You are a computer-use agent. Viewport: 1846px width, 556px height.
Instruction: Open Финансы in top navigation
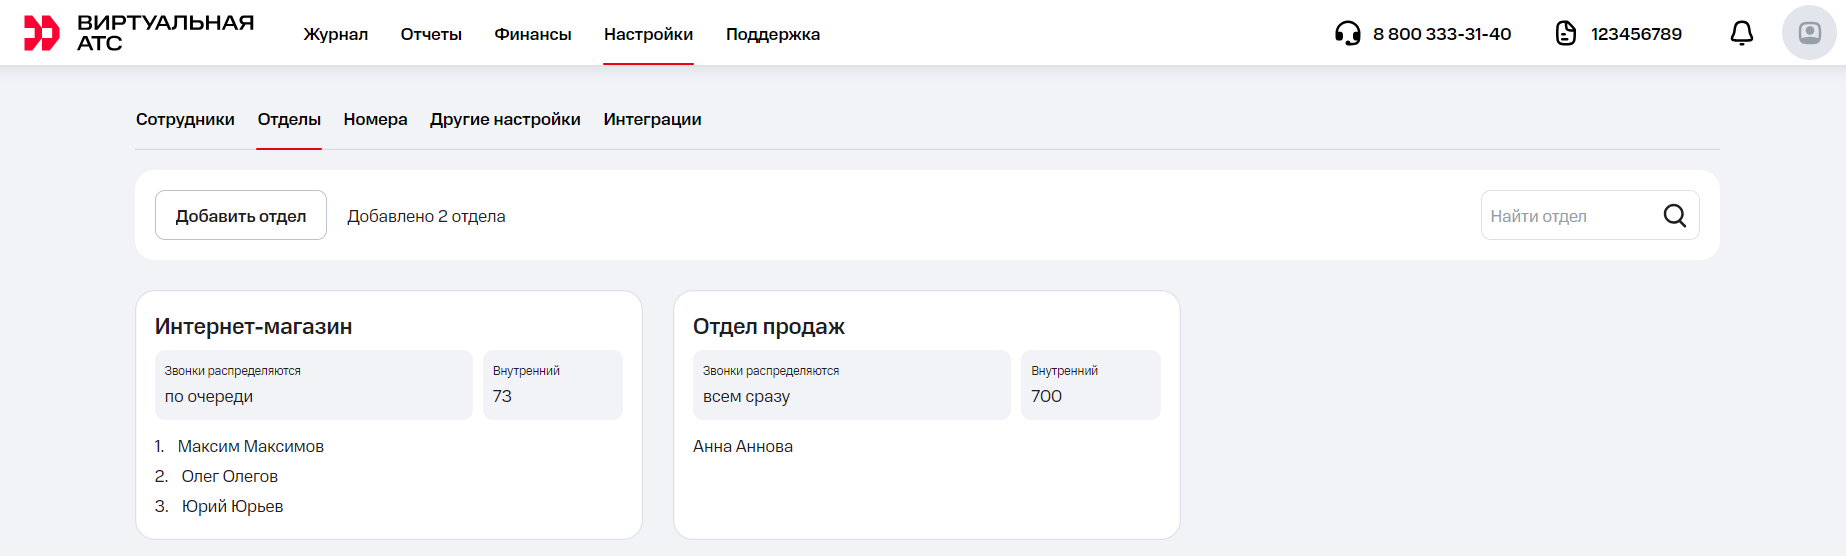pos(532,34)
